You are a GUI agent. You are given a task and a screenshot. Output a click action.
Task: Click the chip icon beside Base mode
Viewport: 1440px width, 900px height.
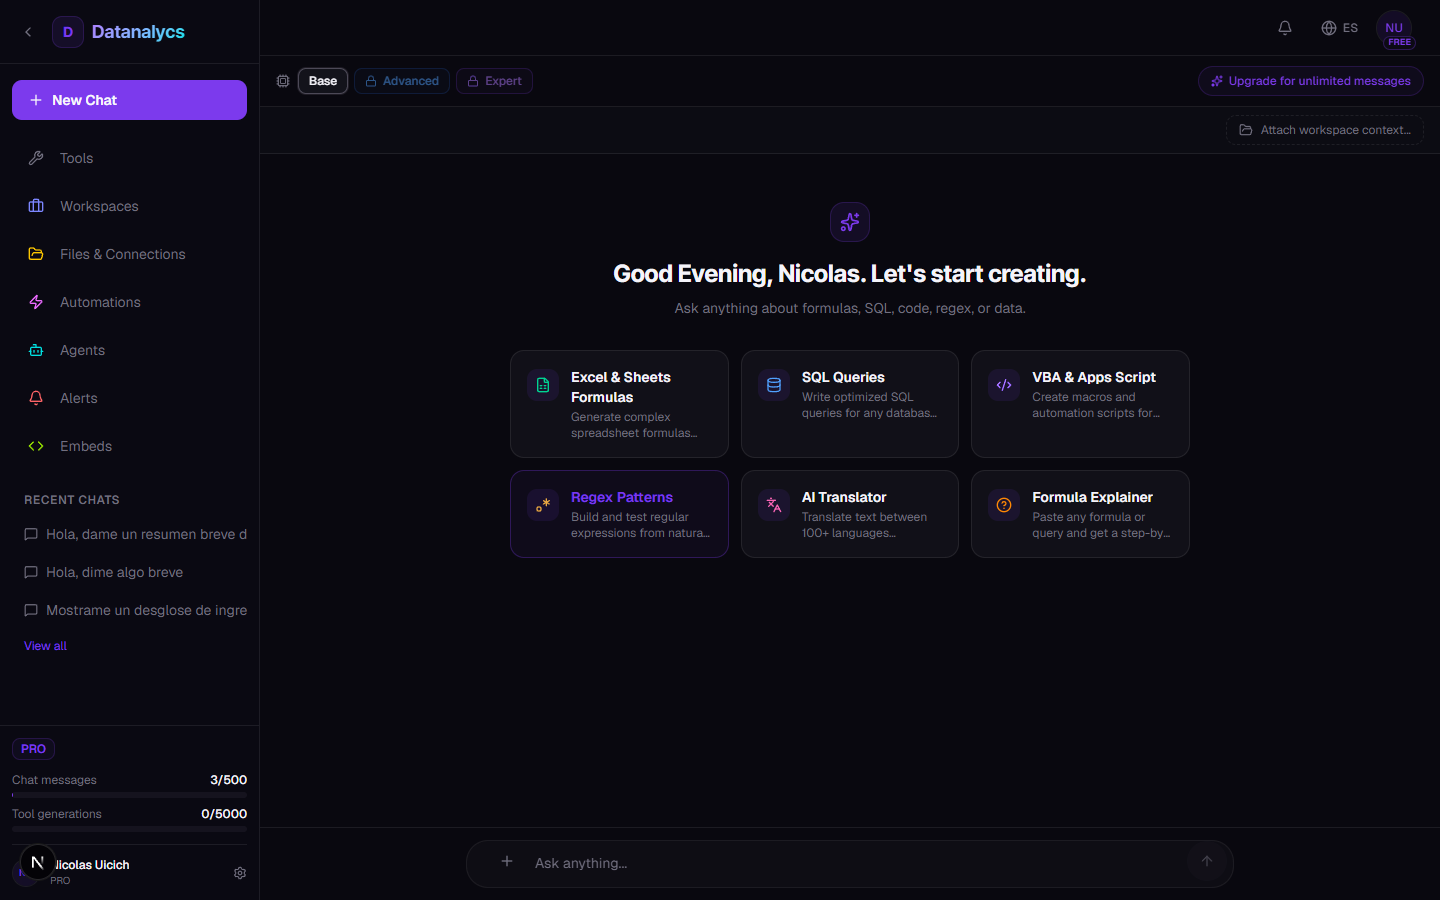tap(283, 81)
